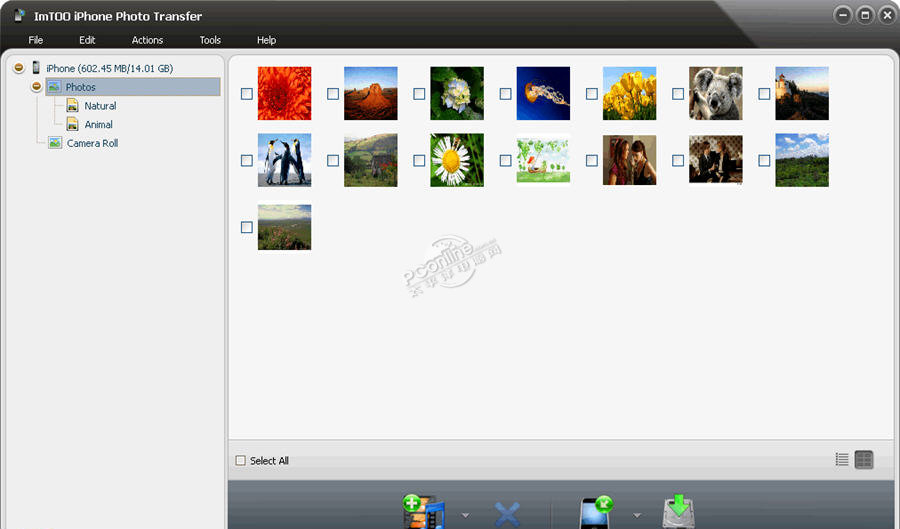This screenshot has width=900, height=529.
Task: Tick the checkbox next to penguins photo
Action: [247, 161]
